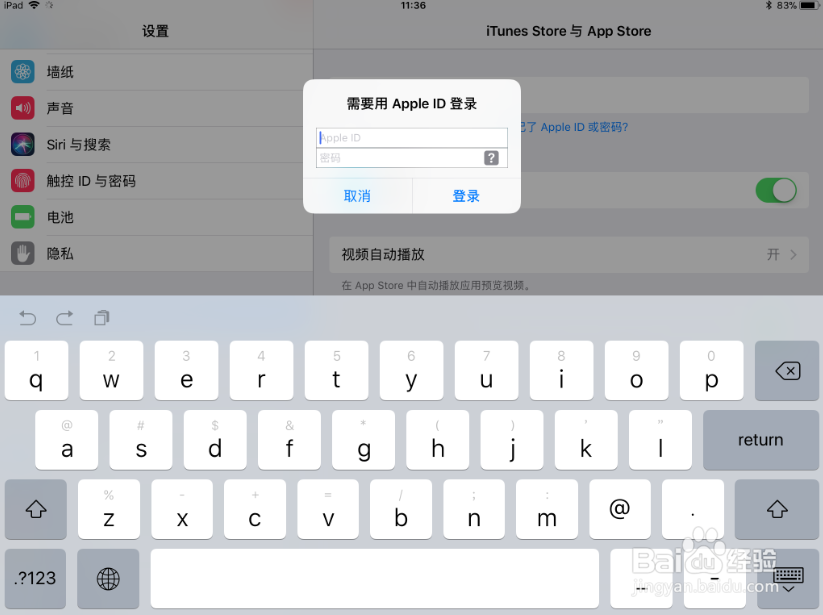Tap the b key

coord(401,509)
